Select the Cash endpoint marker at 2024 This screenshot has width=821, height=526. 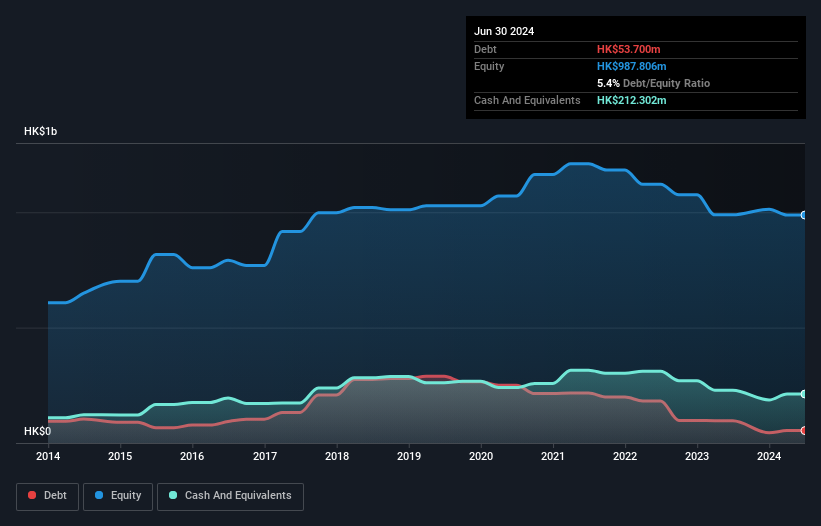[804, 394]
